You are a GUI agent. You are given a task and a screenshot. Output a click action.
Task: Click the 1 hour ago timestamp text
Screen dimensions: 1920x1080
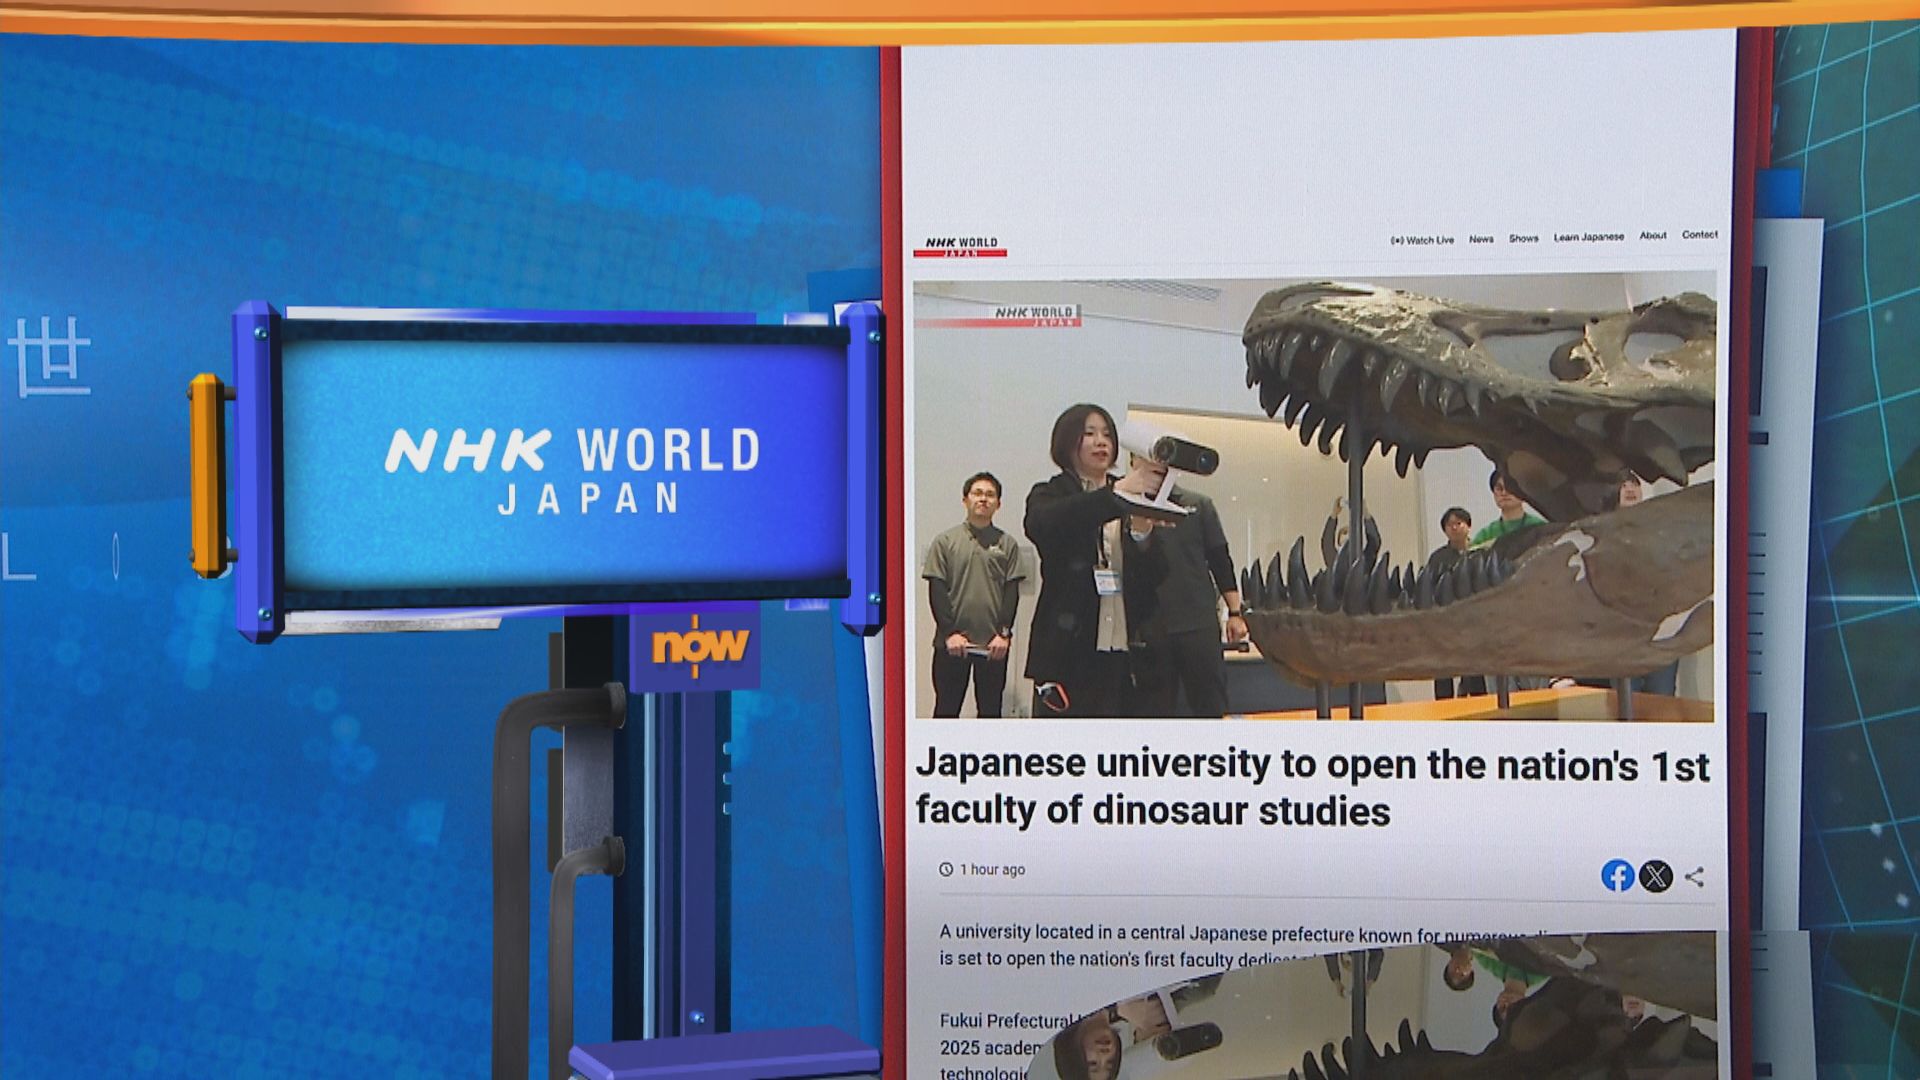click(992, 869)
